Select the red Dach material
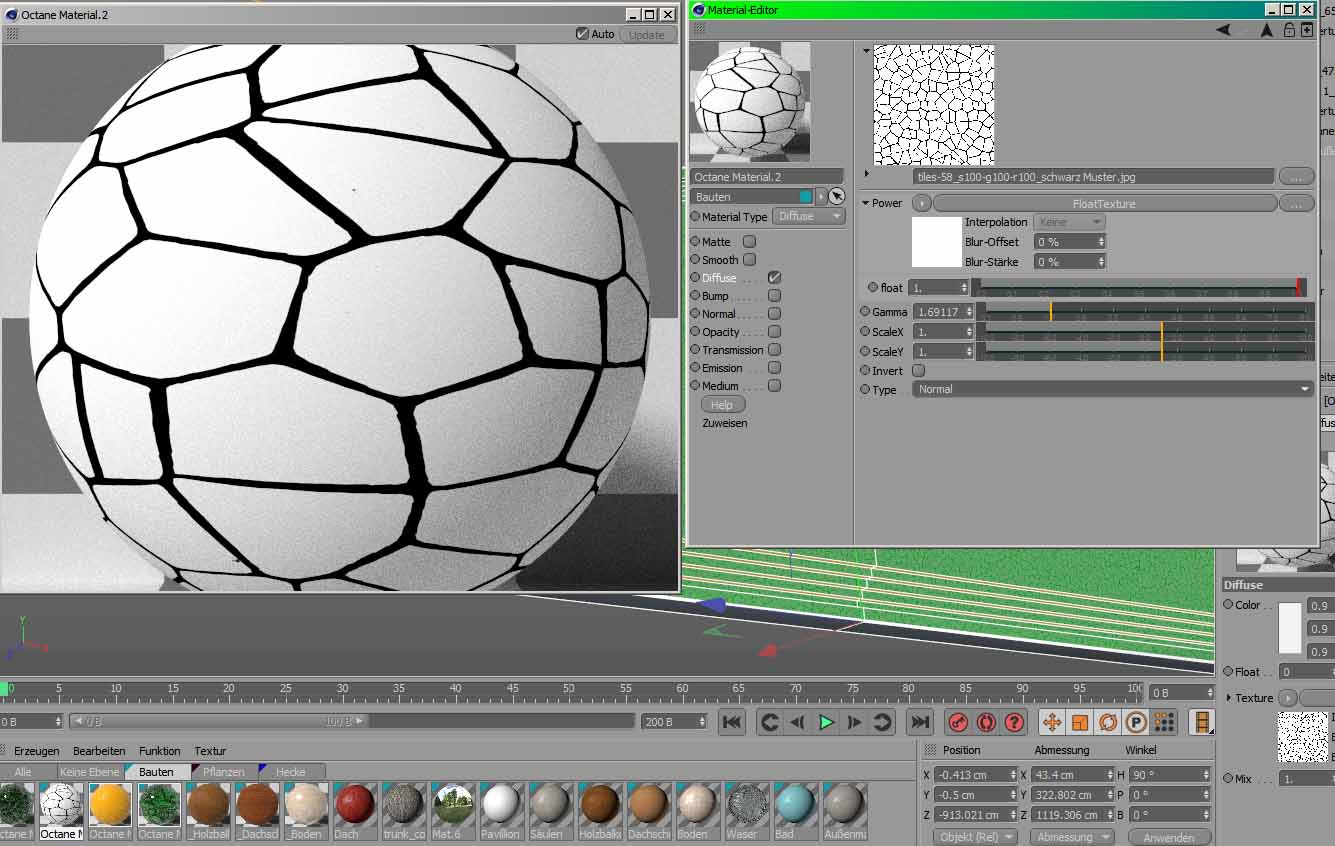Viewport: 1335px width, 846px height. [354, 804]
